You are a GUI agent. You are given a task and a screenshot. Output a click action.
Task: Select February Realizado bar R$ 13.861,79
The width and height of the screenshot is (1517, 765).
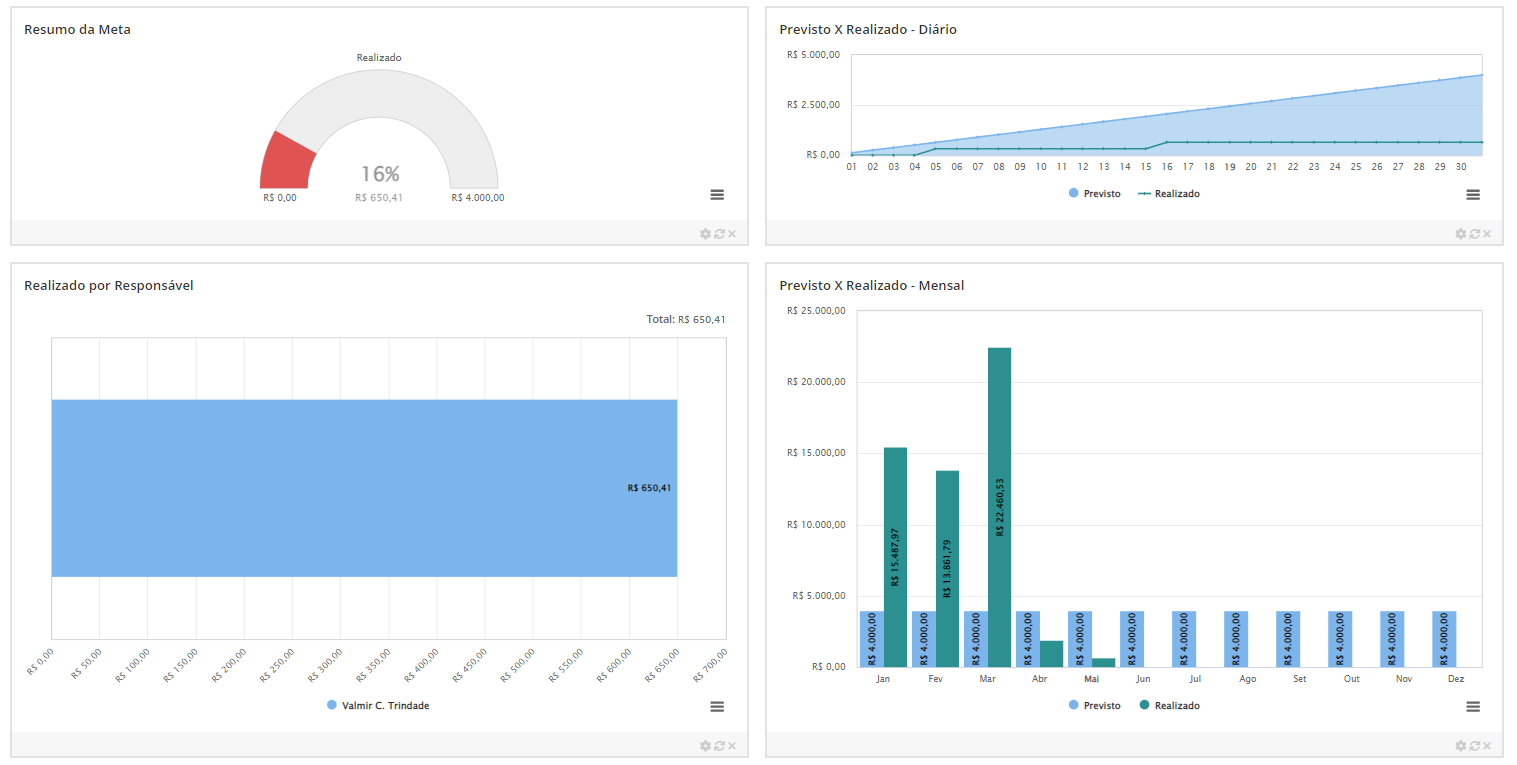click(x=947, y=569)
